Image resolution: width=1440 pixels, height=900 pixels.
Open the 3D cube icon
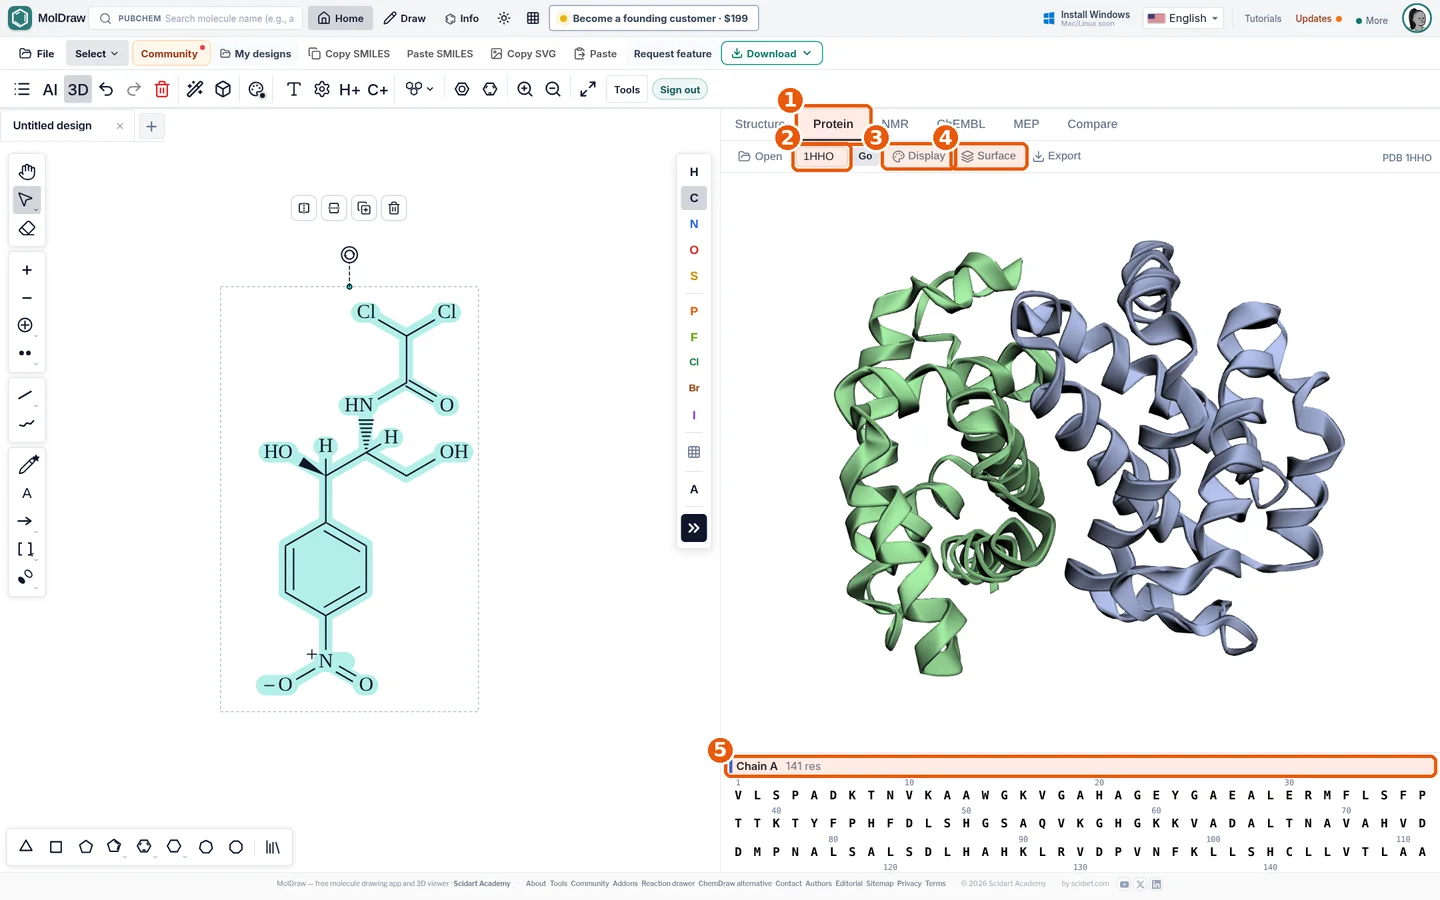(x=223, y=90)
